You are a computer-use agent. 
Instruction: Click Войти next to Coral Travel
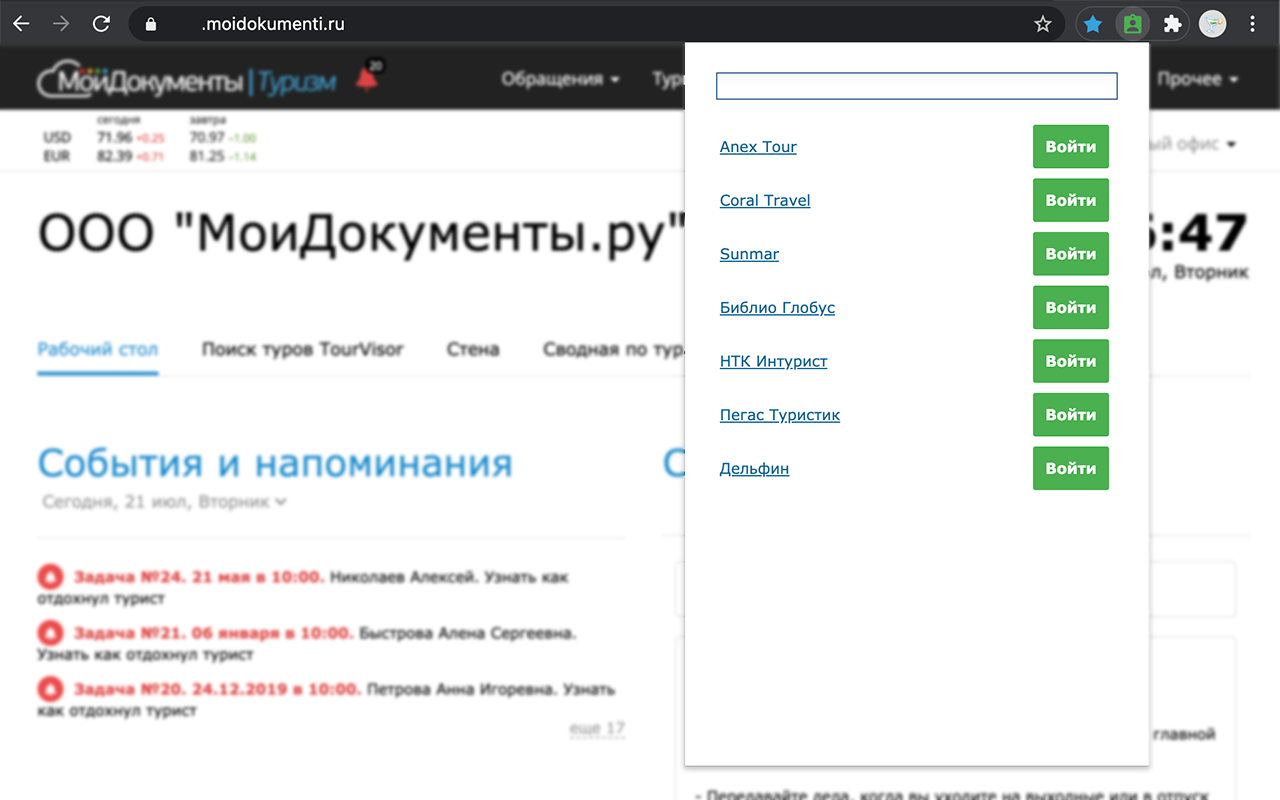tap(1071, 200)
